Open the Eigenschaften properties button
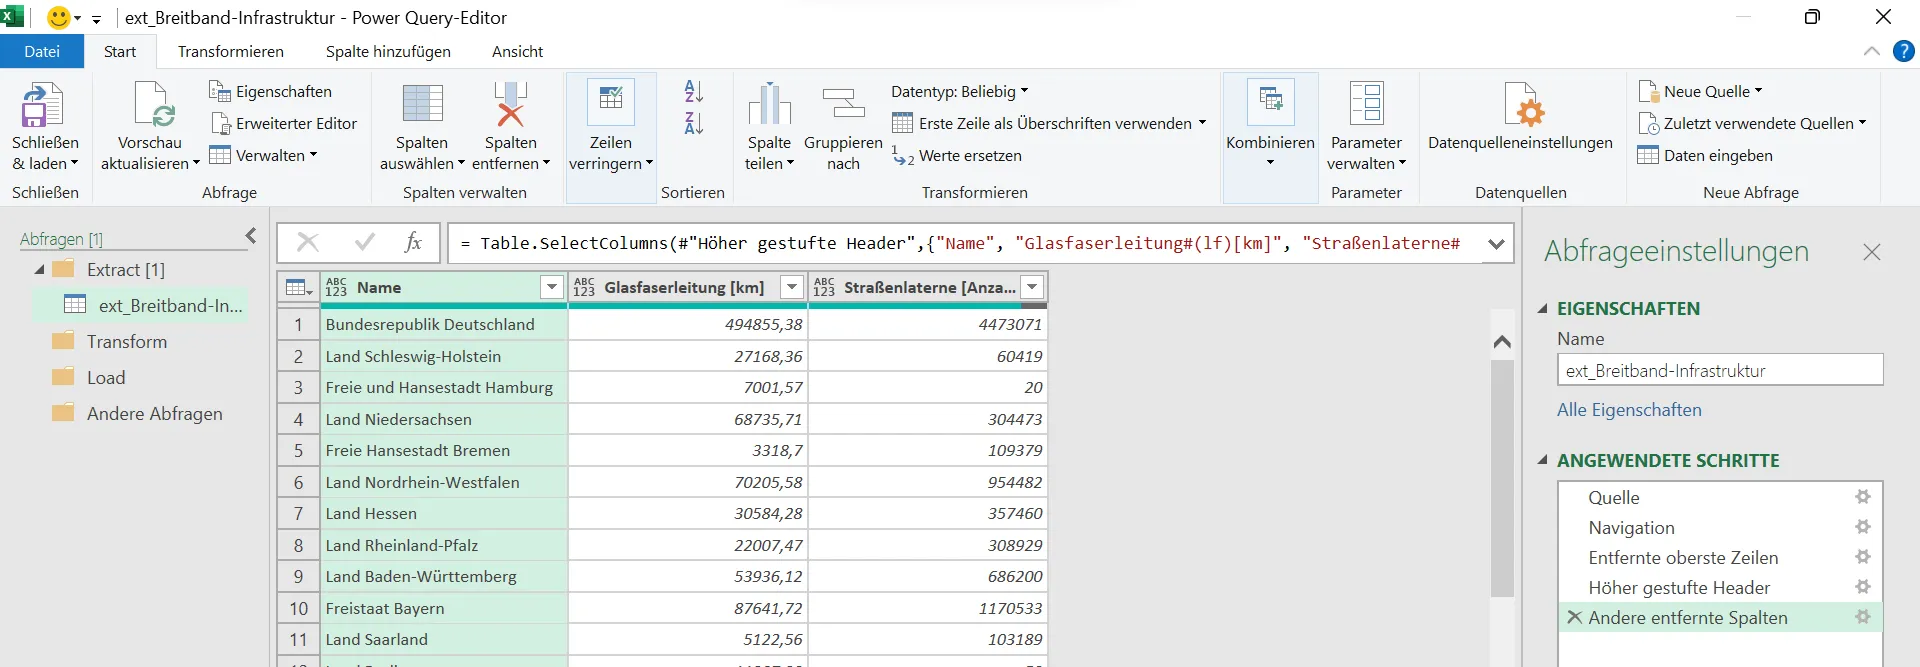 click(x=270, y=91)
